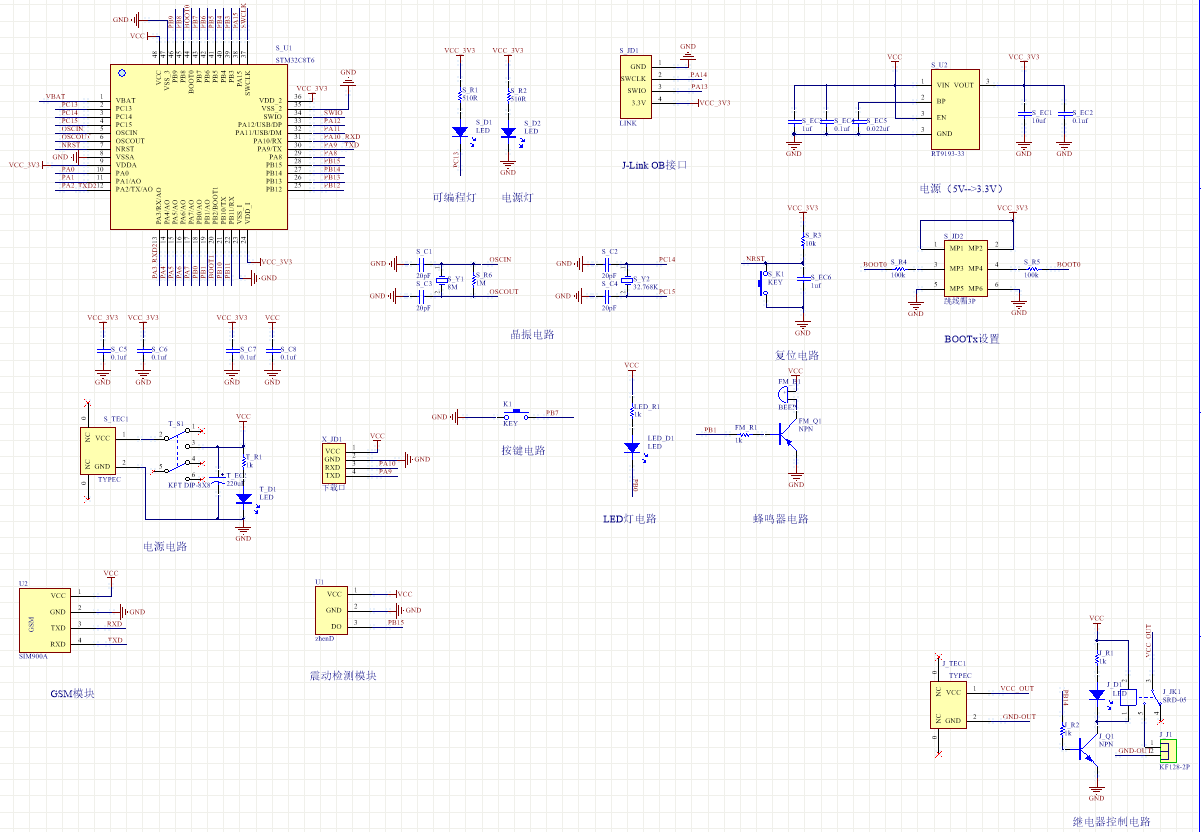
Task: Click the 'BOOTx设置' caption
Action: 971,338
